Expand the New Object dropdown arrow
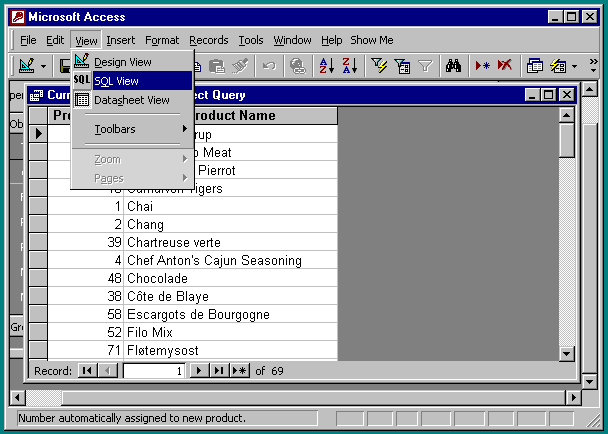Image resolution: width=608 pixels, height=434 pixels. click(x=575, y=66)
